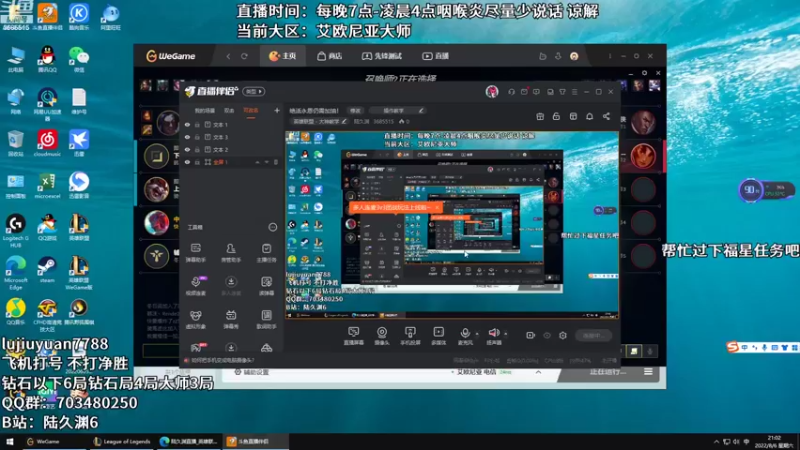Screen dimensions: 800x450
Task: Open the League of Legends taskbar item
Action: pyautogui.click(x=122, y=442)
